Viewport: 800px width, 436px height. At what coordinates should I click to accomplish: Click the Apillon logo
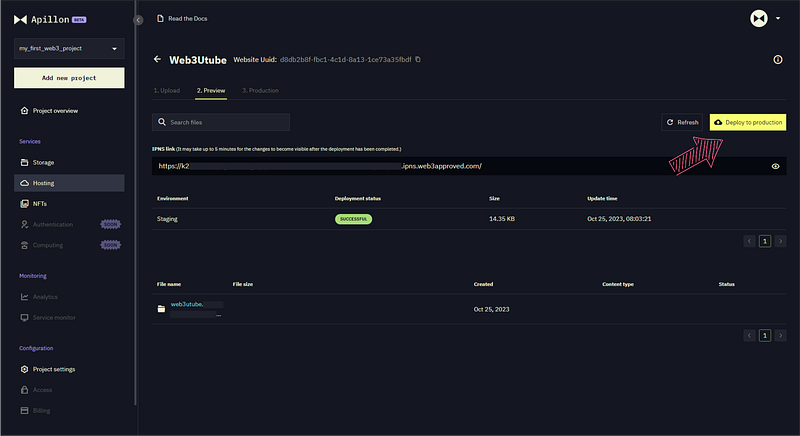(x=41, y=19)
